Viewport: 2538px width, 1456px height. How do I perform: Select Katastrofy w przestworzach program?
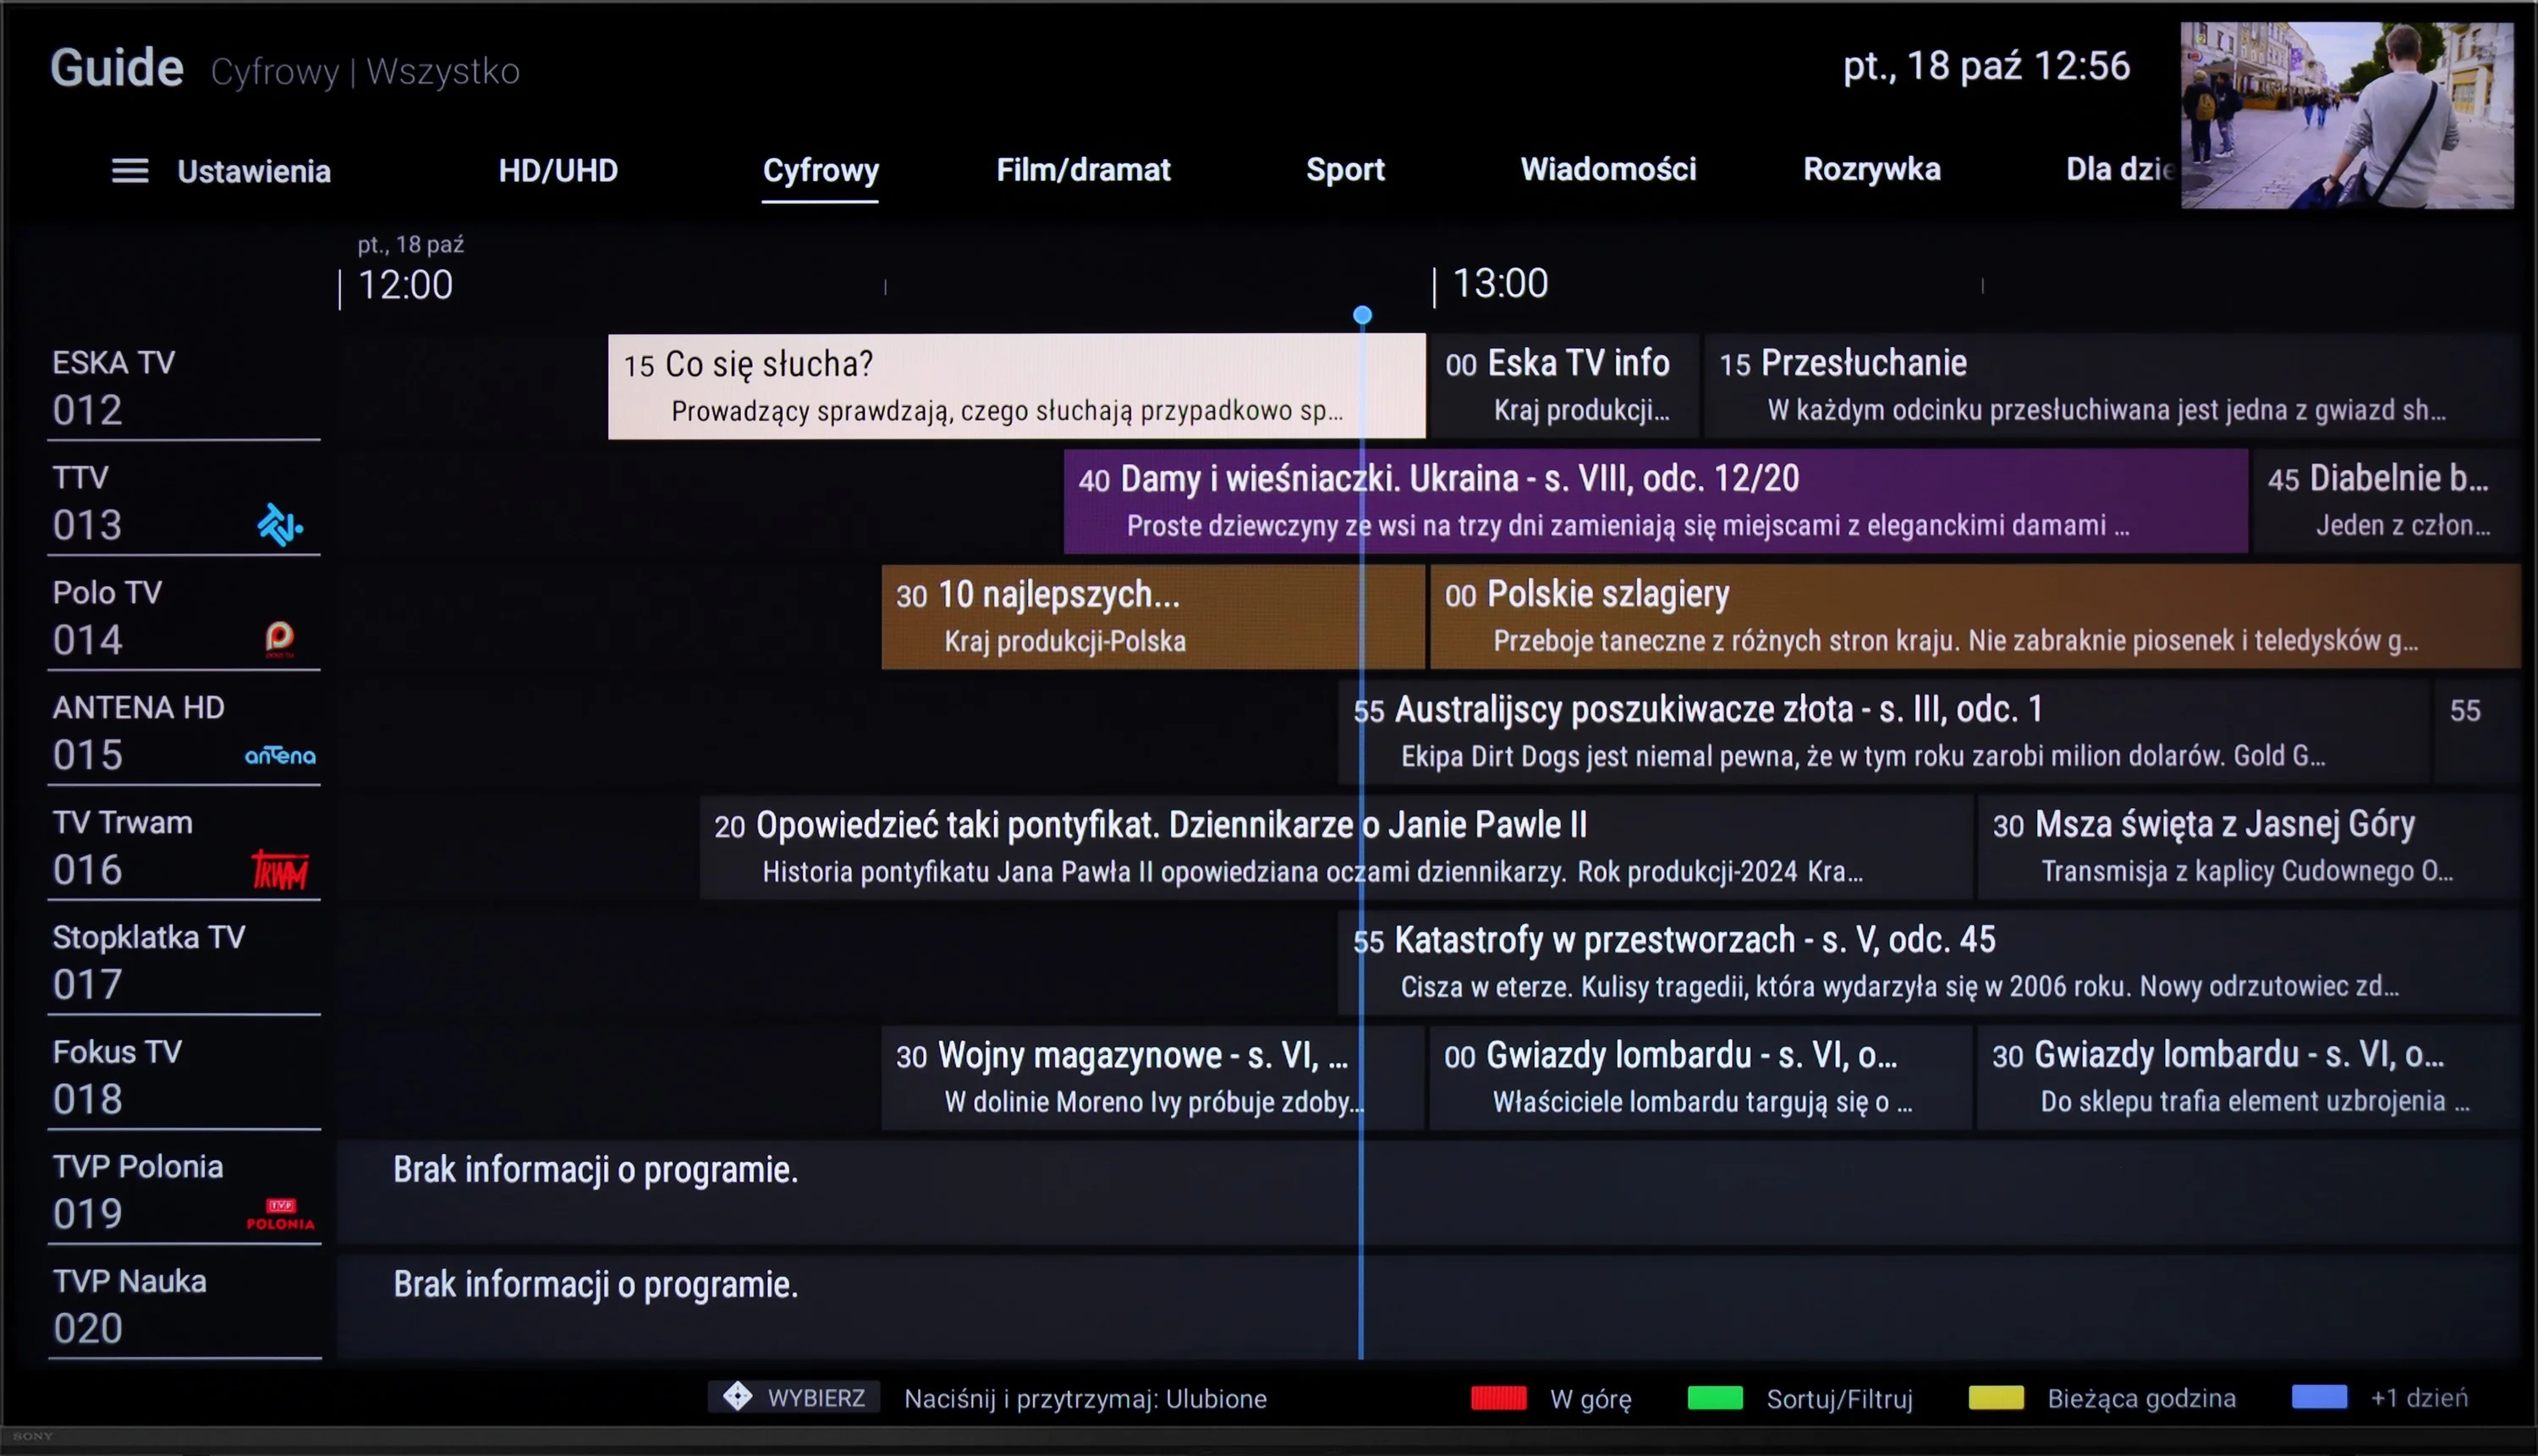[x=1930, y=962]
